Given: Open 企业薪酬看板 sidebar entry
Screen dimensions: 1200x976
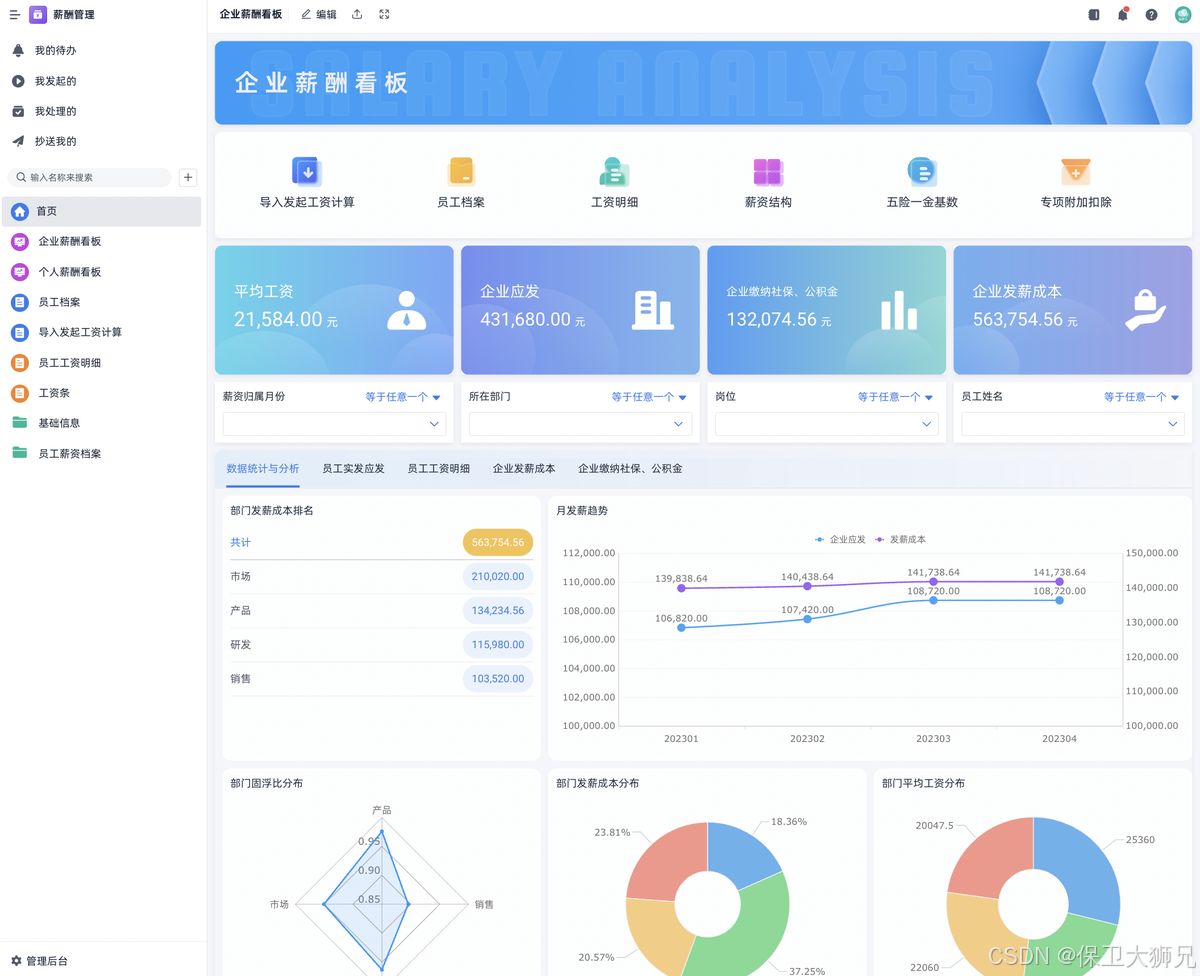Looking at the screenshot, I should click(x=101, y=241).
